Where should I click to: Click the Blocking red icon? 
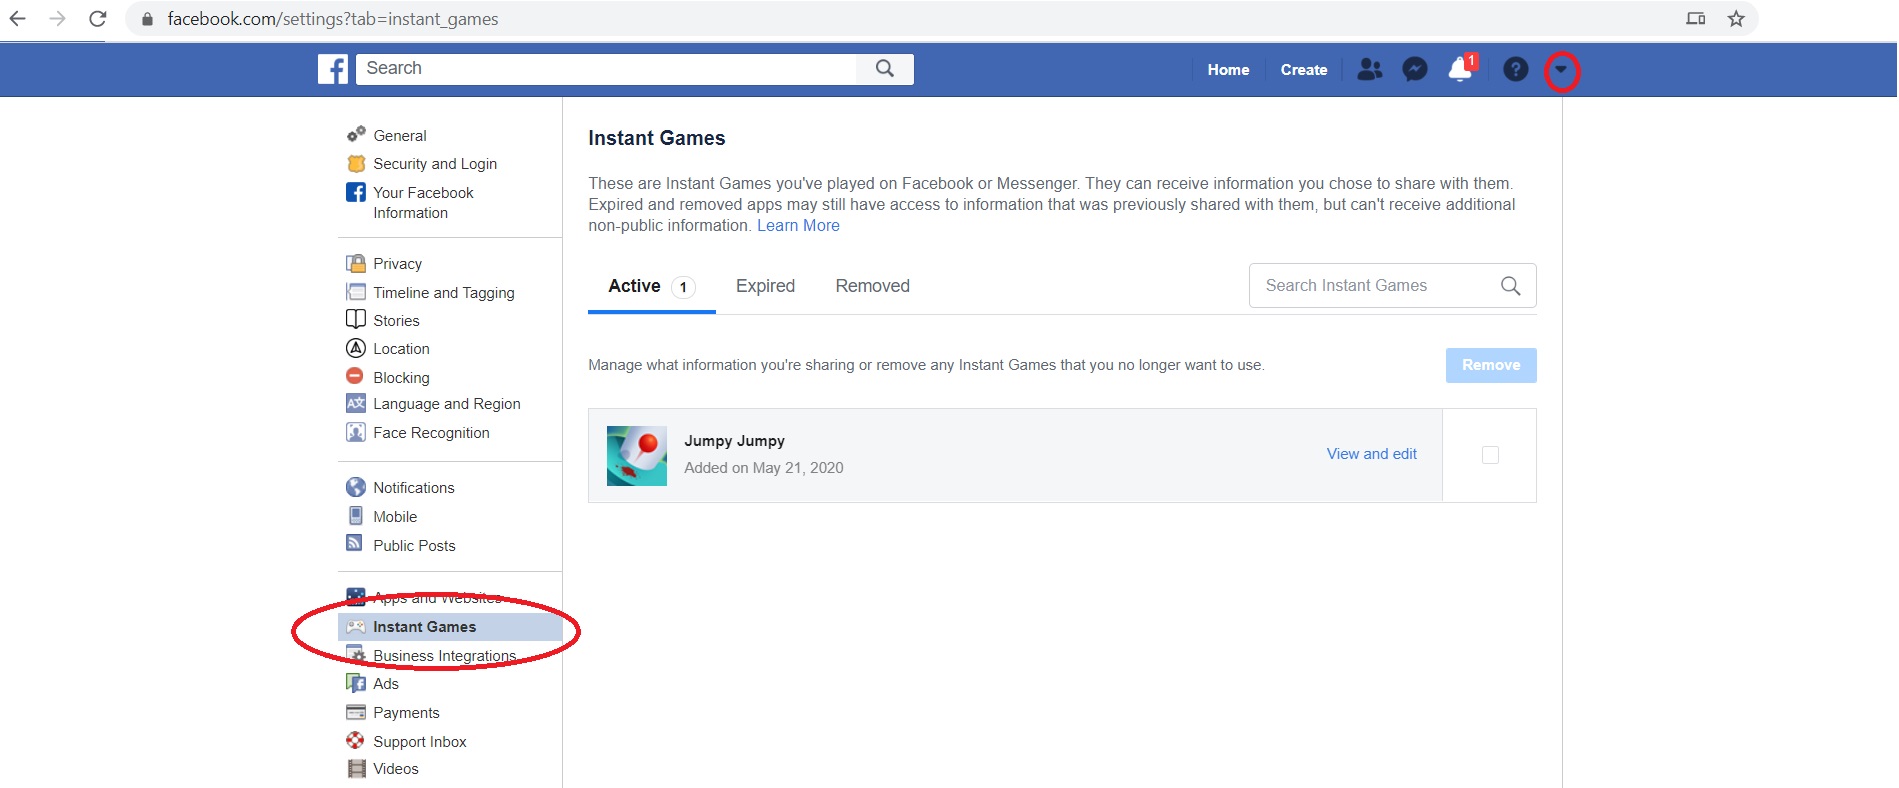(355, 376)
